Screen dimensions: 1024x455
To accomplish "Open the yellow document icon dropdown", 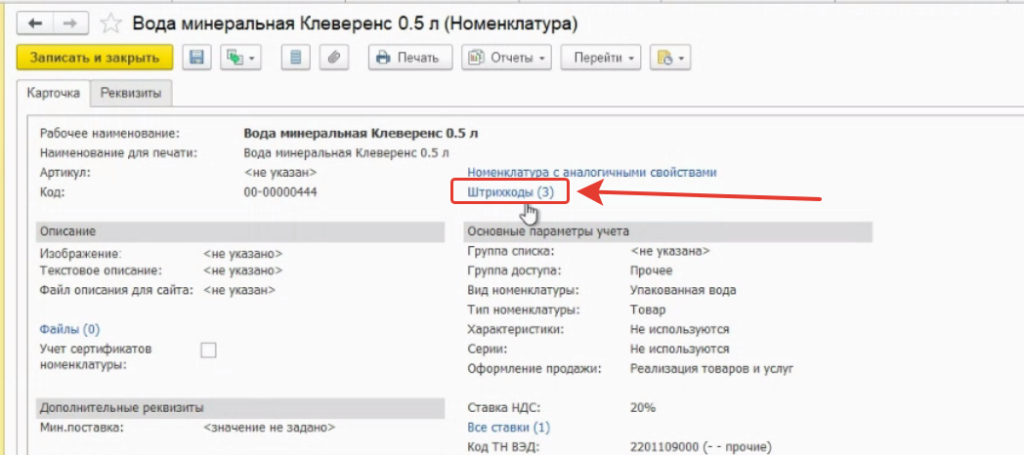I will 671,57.
